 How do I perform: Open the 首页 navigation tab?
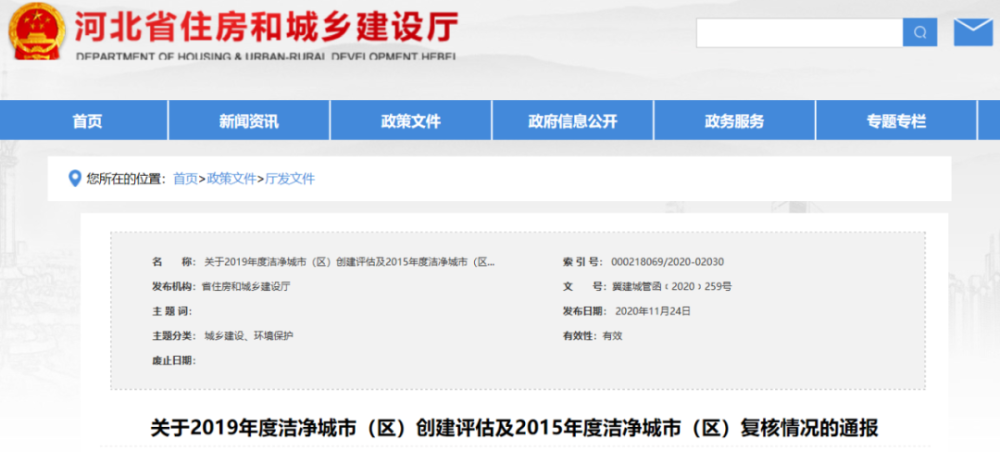[87, 121]
